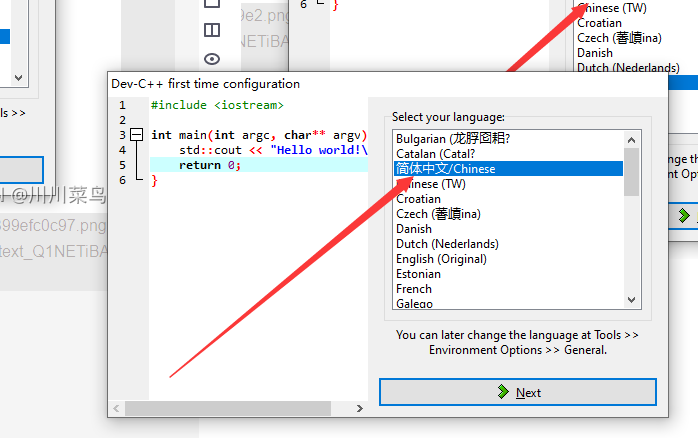Click the split-columns icon in background window
This screenshot has height=438, width=698.
point(212,30)
